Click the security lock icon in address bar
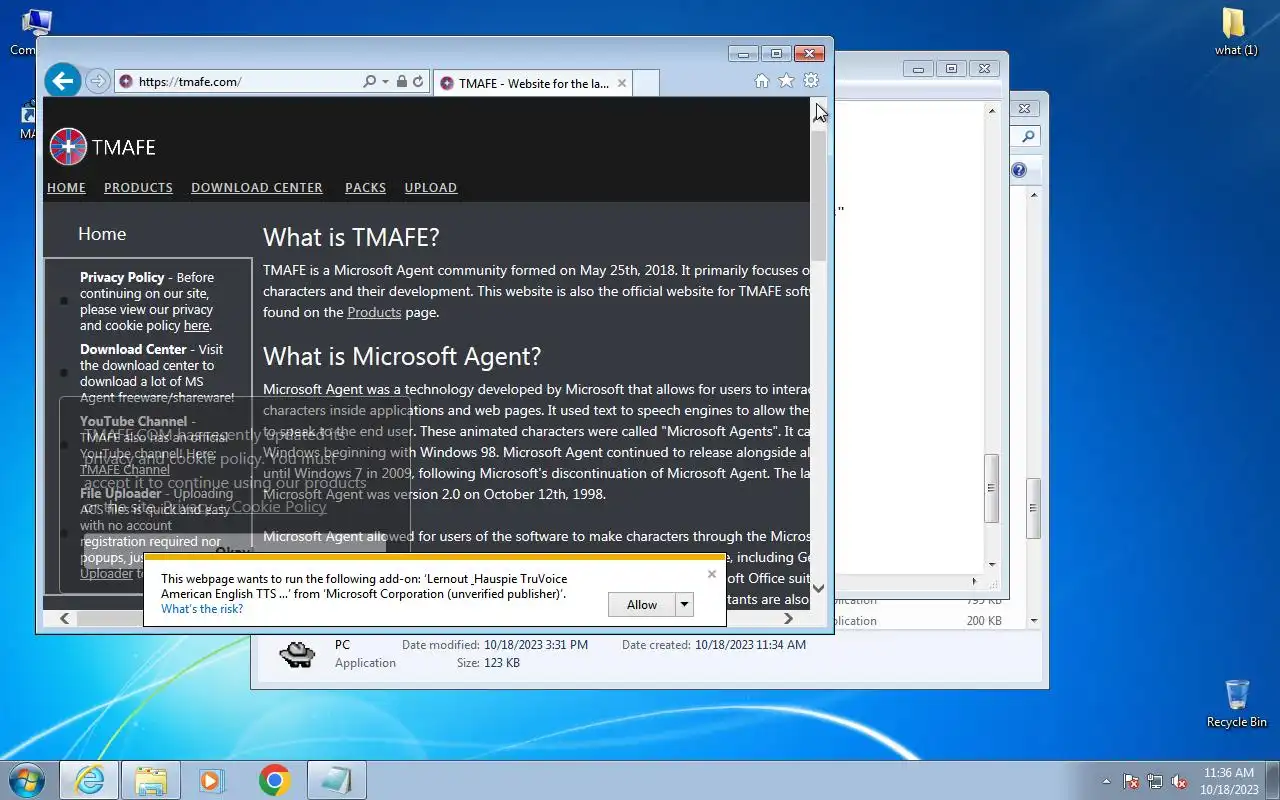This screenshot has height=800, width=1280. tap(401, 82)
